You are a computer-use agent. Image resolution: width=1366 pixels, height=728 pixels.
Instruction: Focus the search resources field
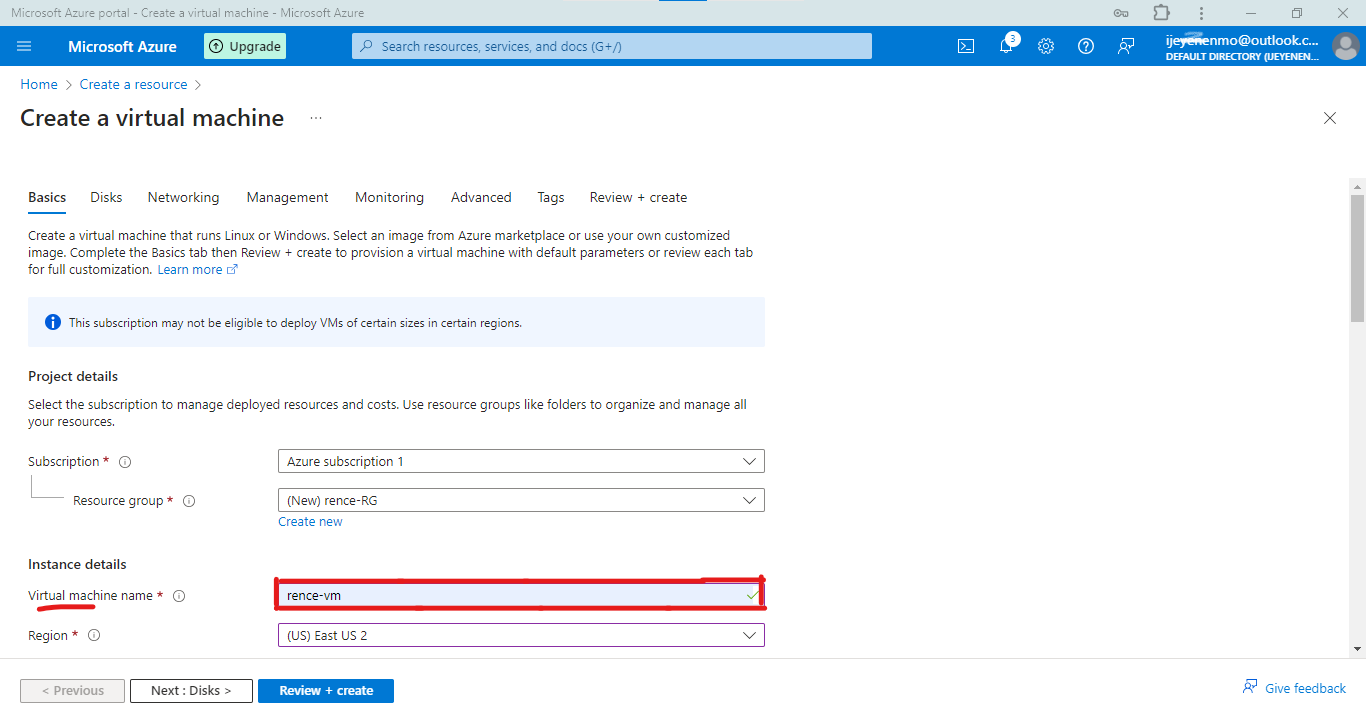pos(612,46)
